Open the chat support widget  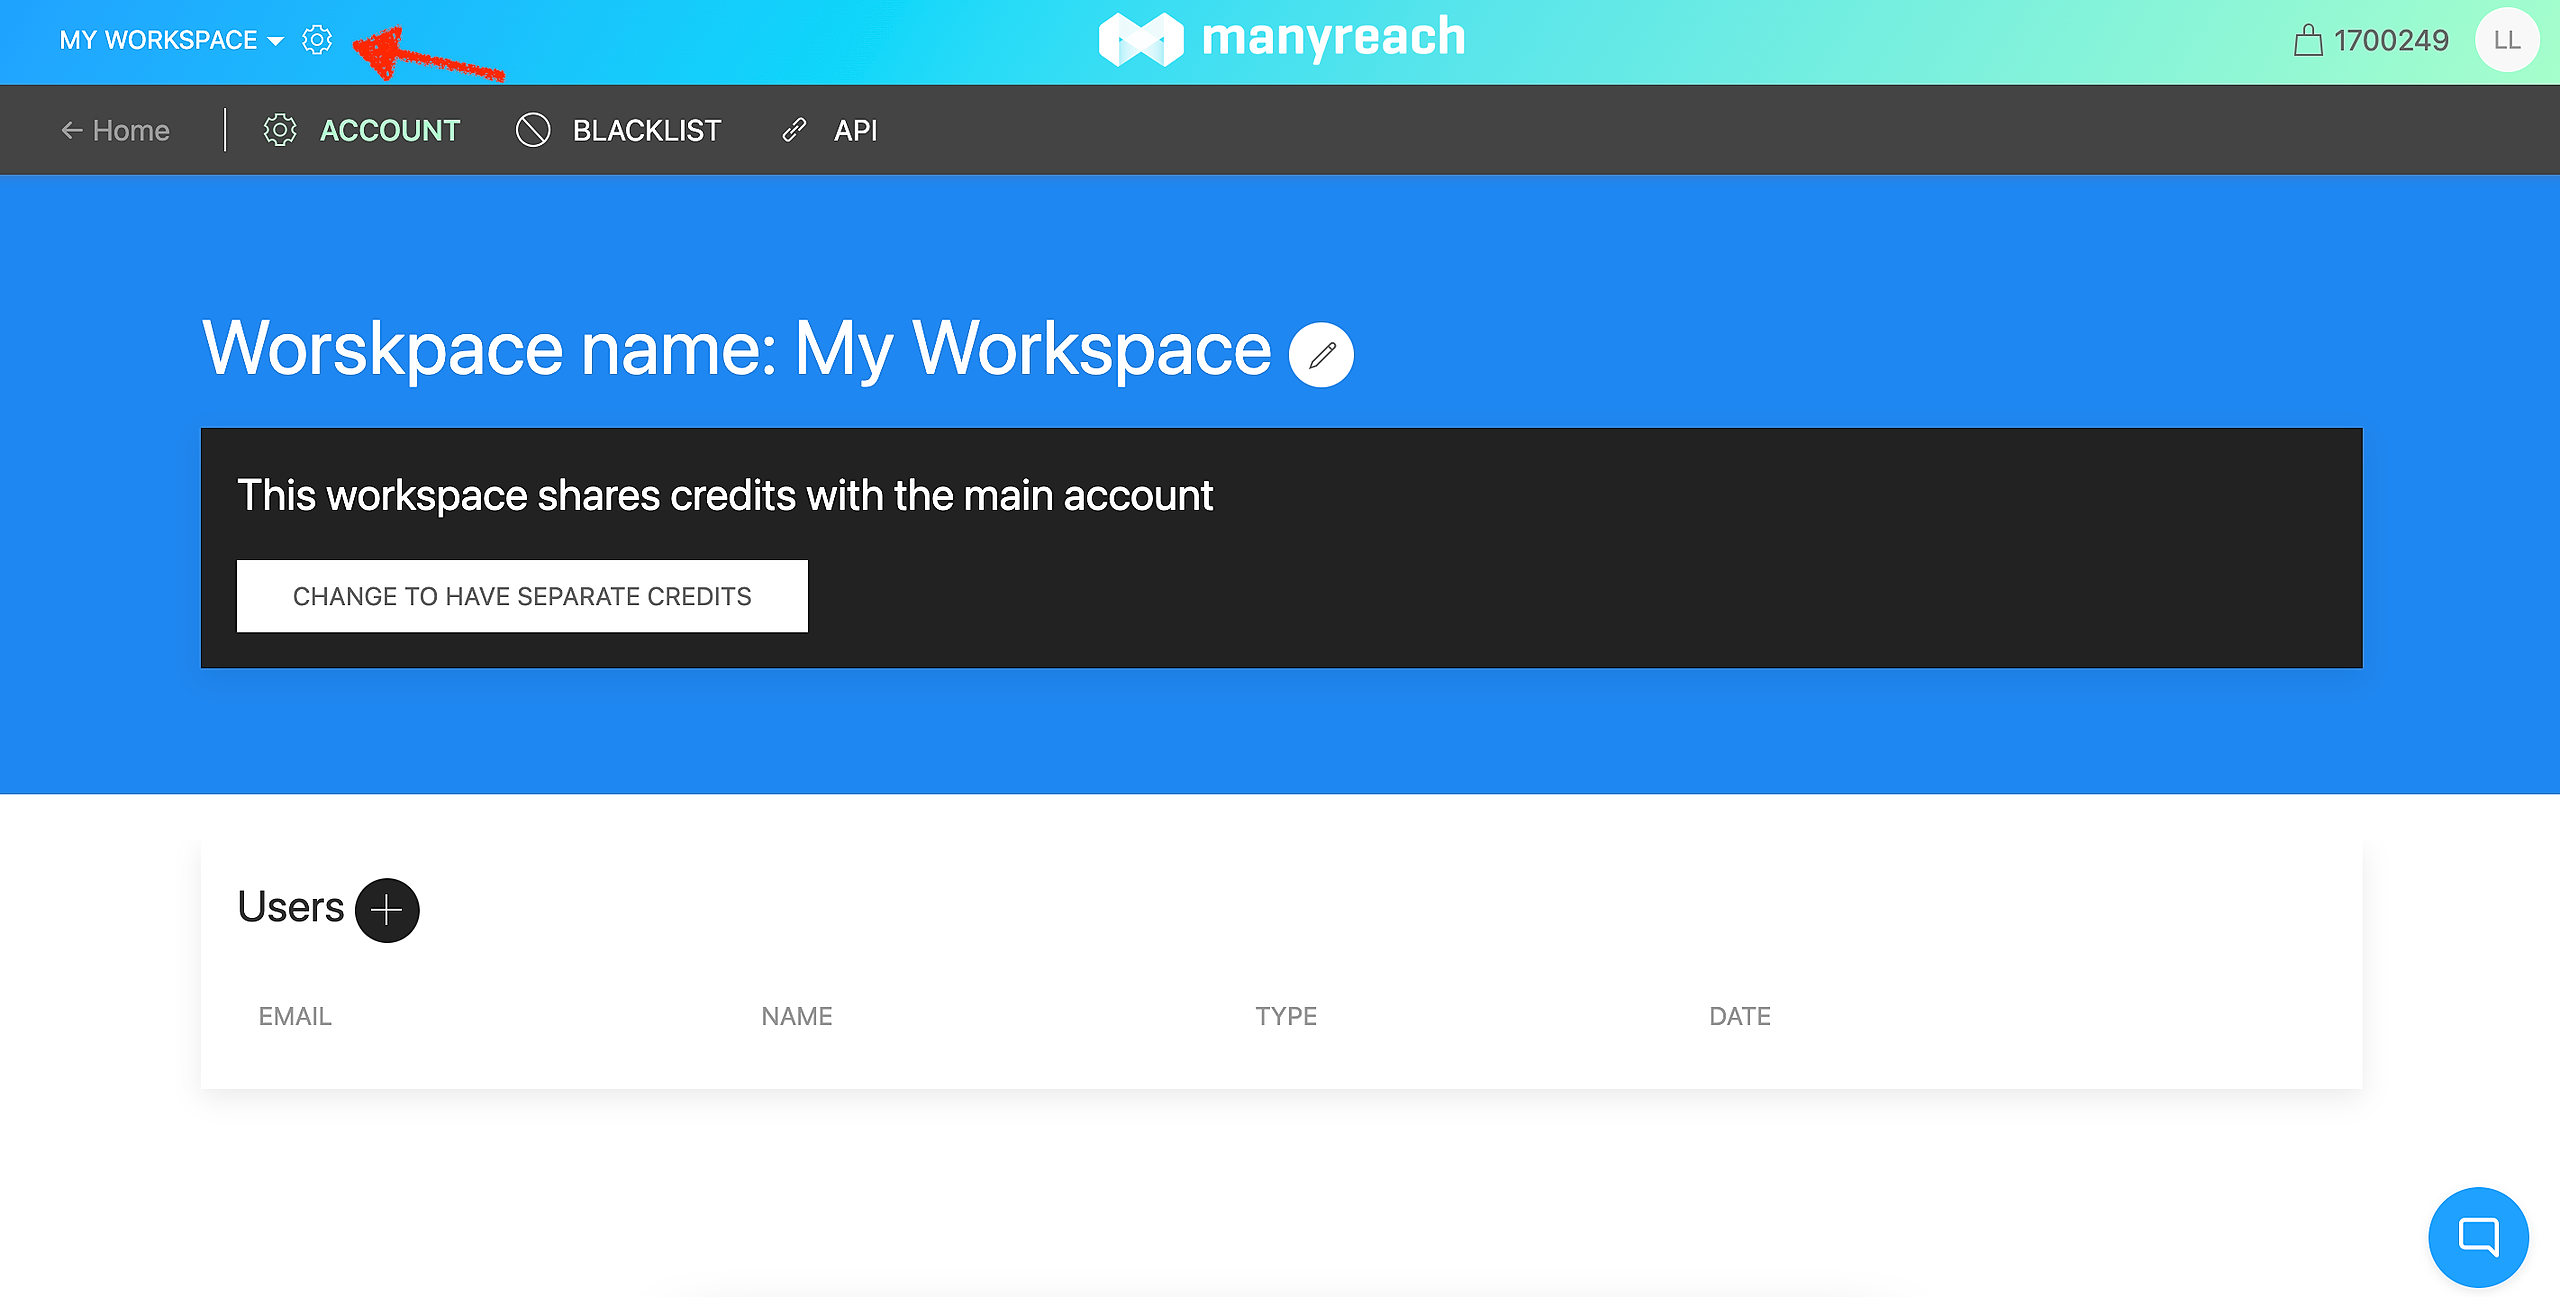coord(2478,1237)
